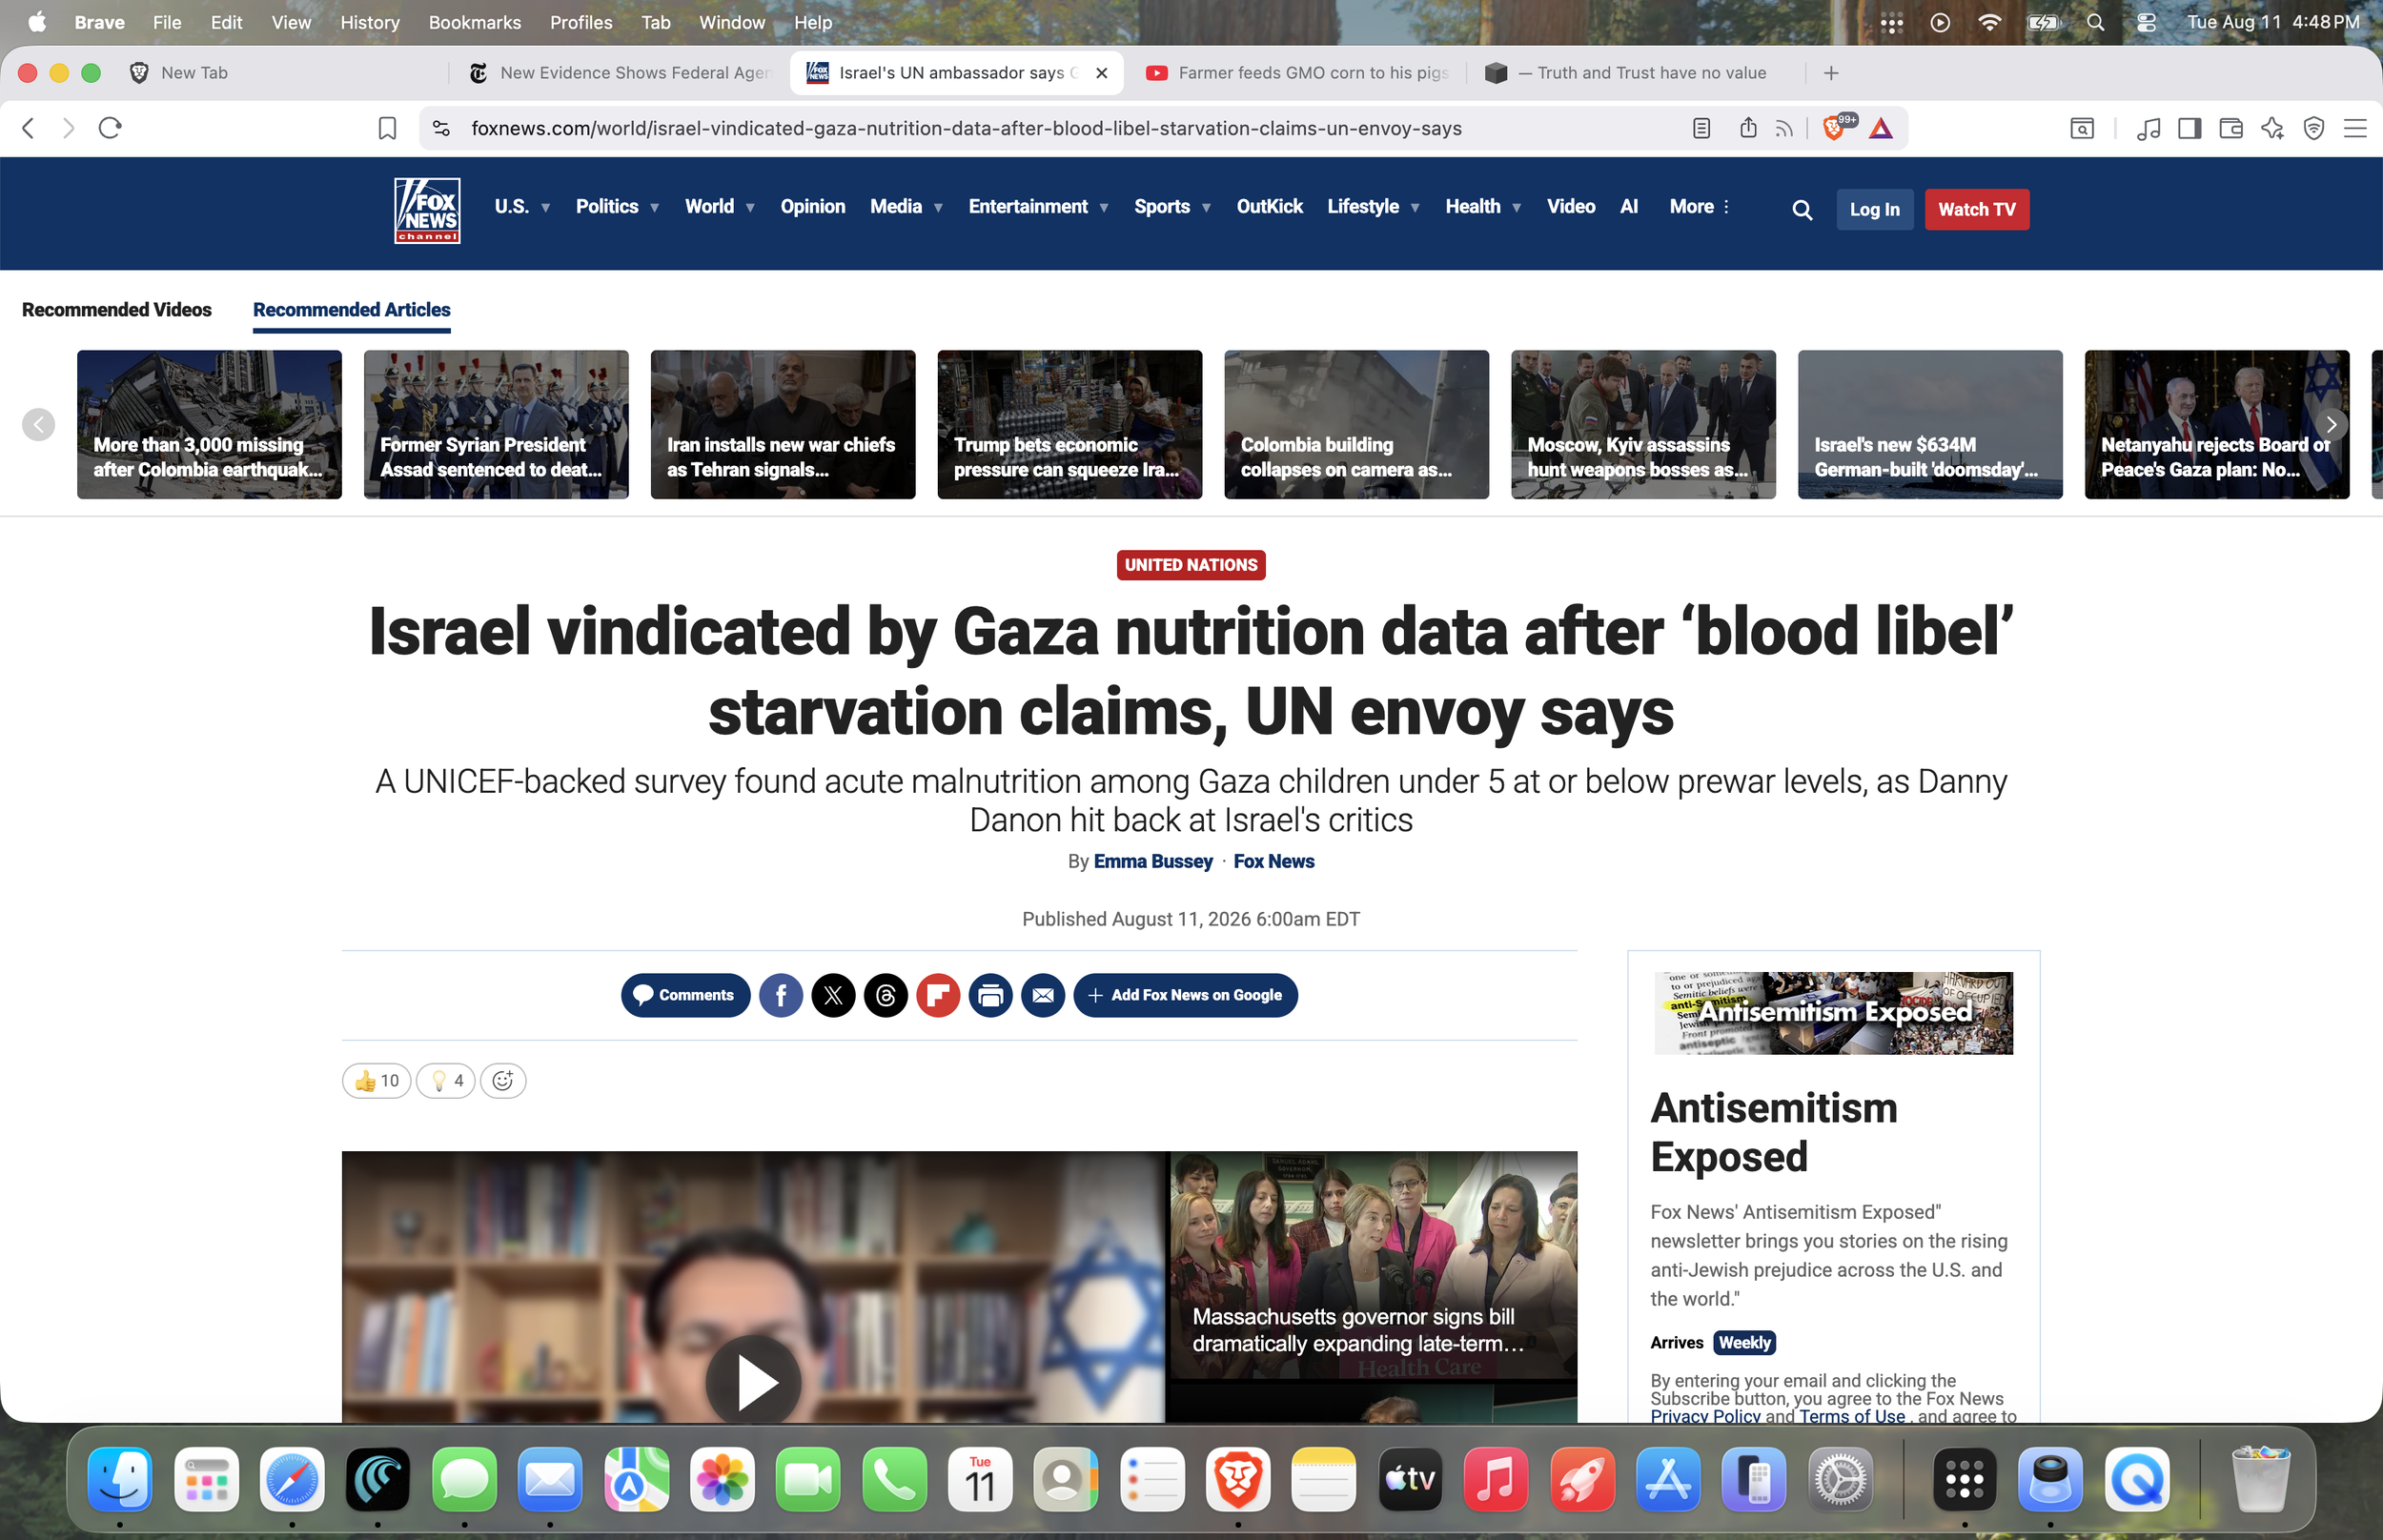The image size is (2383, 1540).
Task: Open the More nav menu
Action: point(1700,206)
